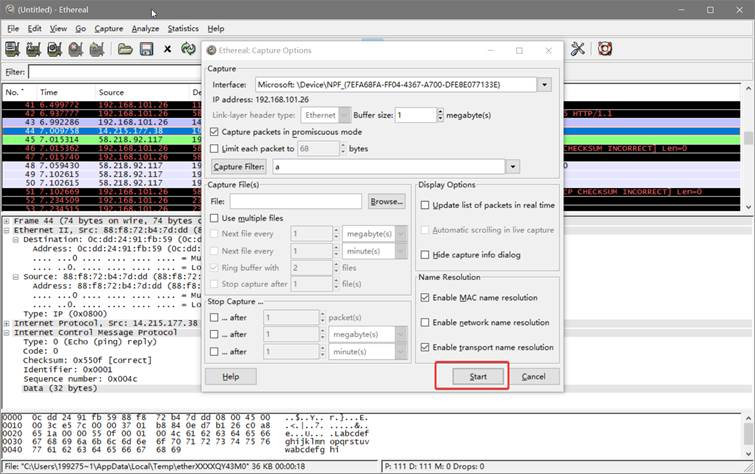Enable Update list of packets in real time
This screenshot has height=474, width=755.
tap(425, 205)
